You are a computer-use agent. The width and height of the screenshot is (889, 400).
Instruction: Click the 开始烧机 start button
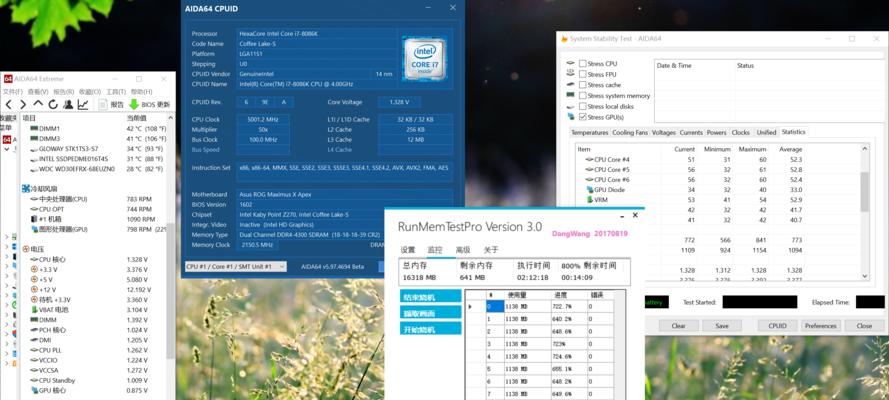pos(430,329)
